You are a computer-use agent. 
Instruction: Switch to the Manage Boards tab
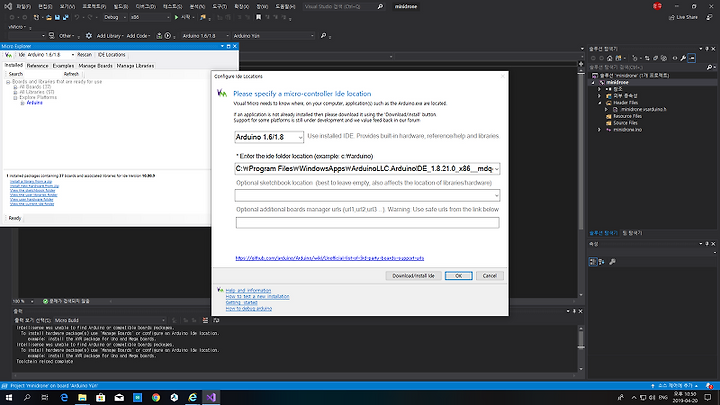[x=96, y=66]
